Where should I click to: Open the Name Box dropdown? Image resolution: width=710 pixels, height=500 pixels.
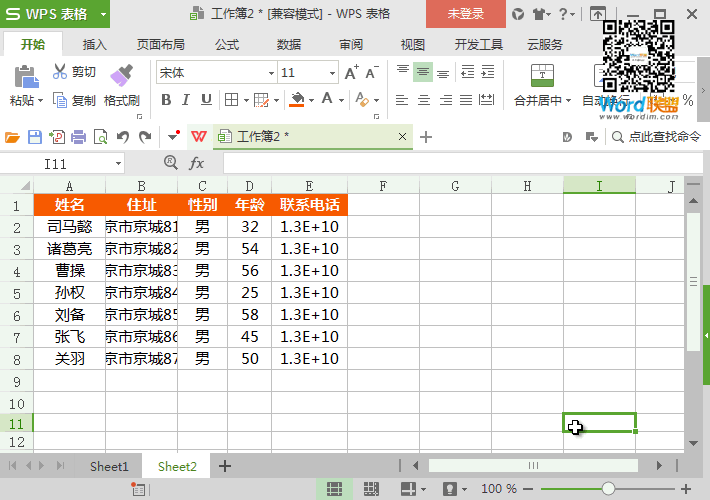[118, 163]
